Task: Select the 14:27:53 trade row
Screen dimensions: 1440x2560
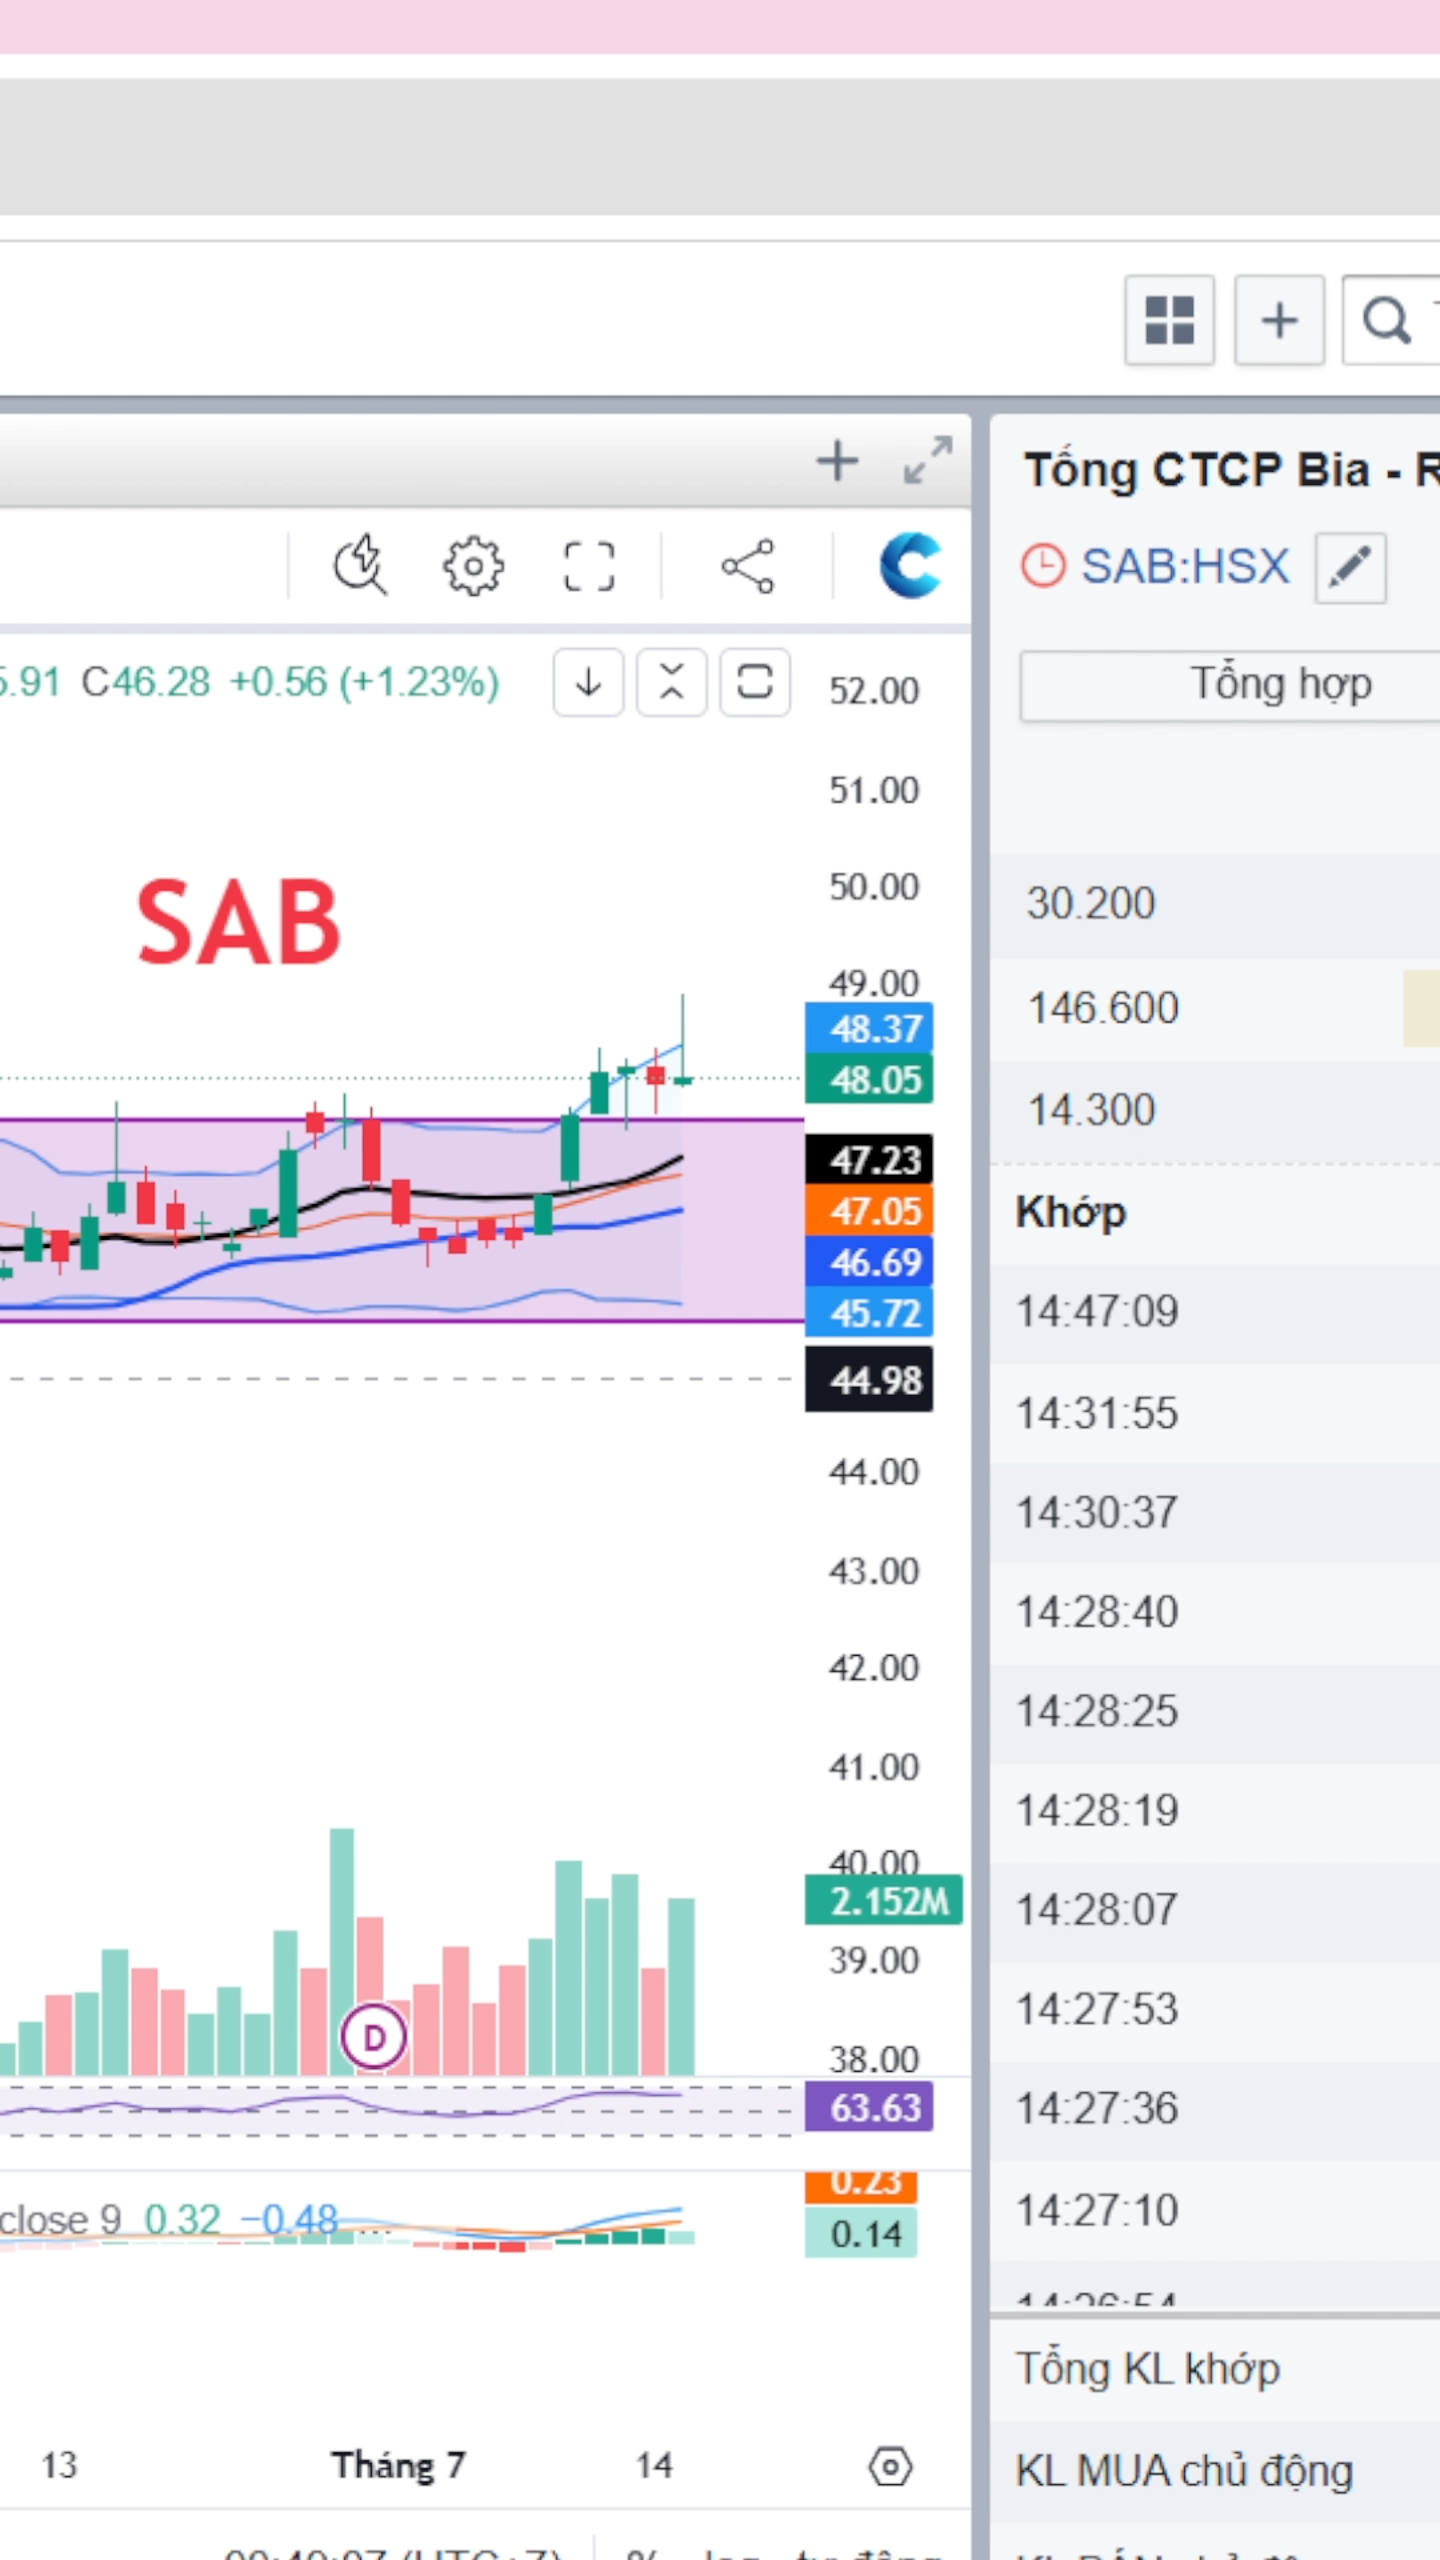Action: pos(1215,2011)
